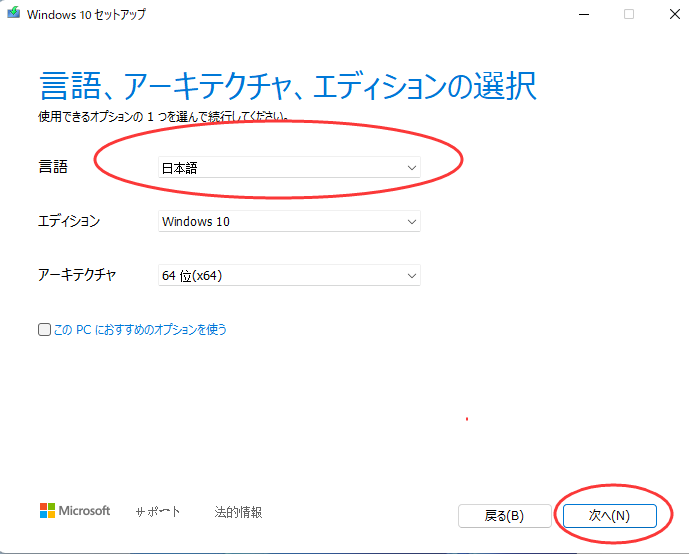This screenshot has width=689, height=554.
Task: Open the 法的情報 legal link
Action: [x=238, y=512]
